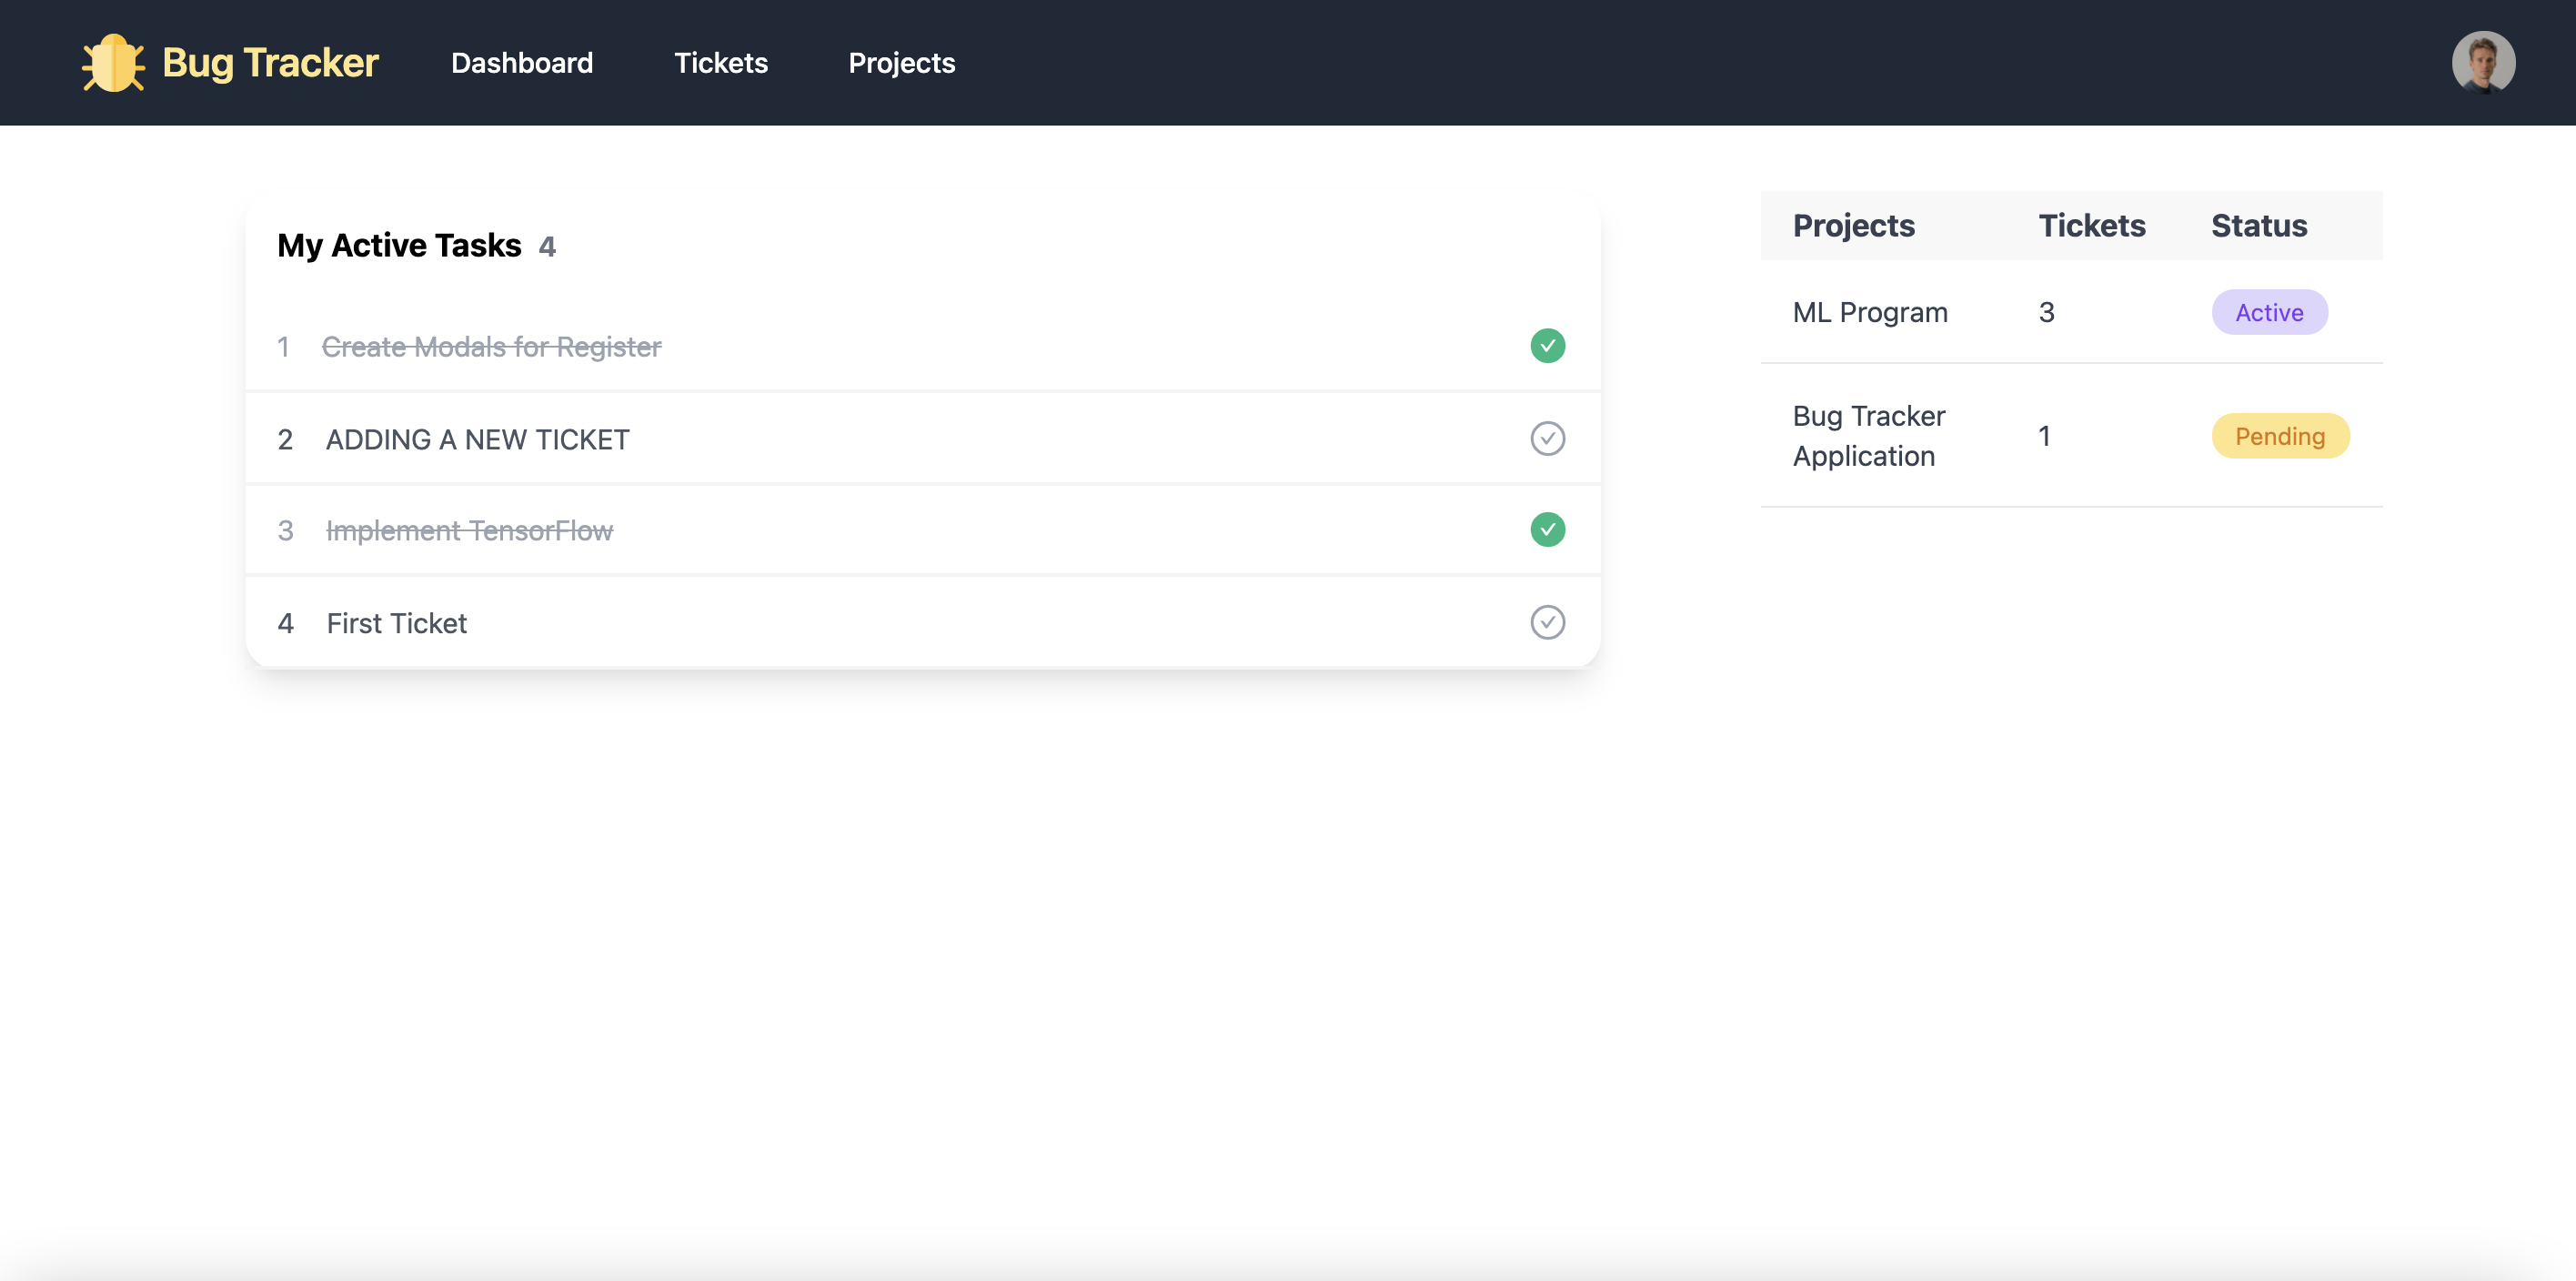Click the Active status badge

pyautogui.click(x=2269, y=313)
